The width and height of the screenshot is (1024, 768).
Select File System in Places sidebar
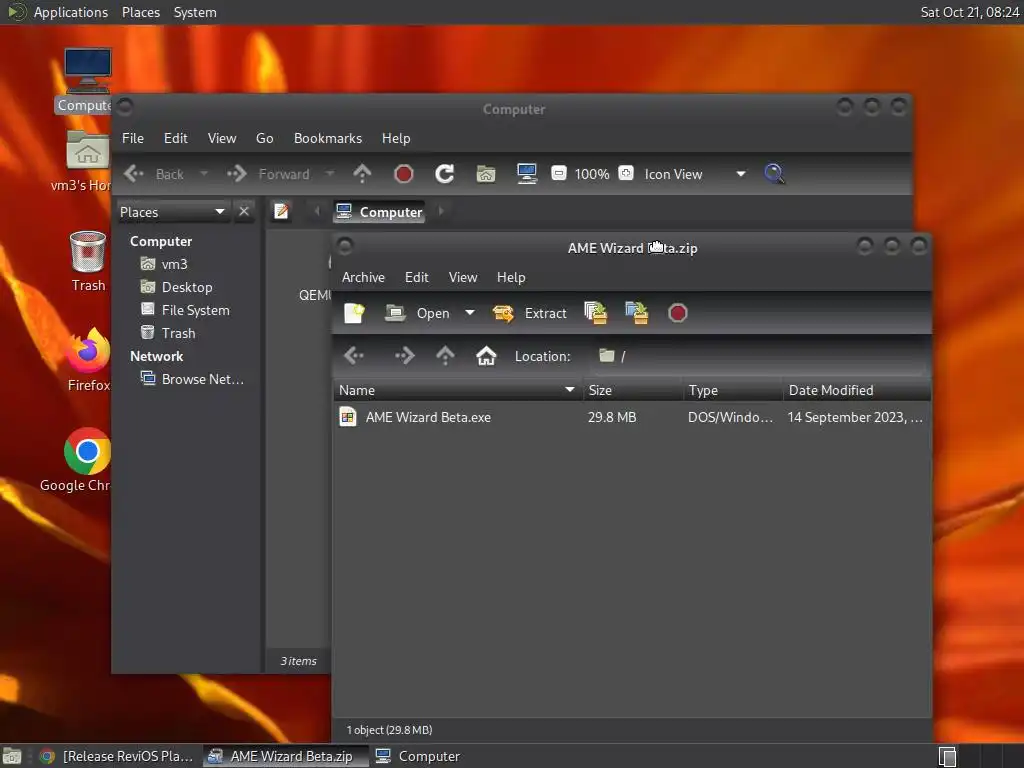click(x=195, y=310)
